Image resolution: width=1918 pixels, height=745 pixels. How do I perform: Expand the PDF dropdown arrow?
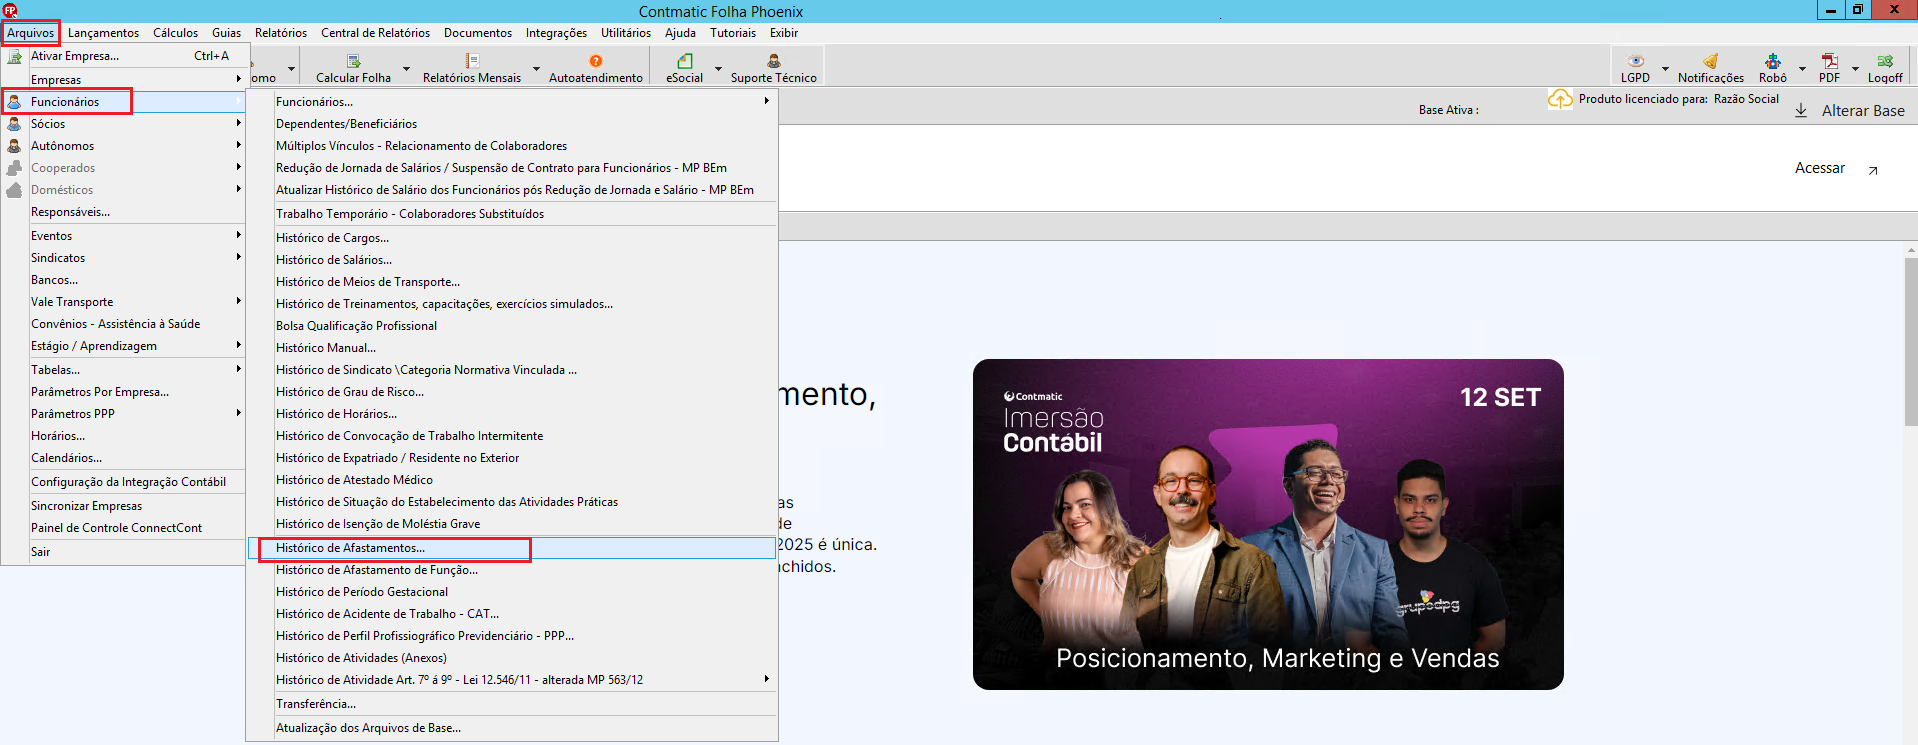[x=1855, y=69]
